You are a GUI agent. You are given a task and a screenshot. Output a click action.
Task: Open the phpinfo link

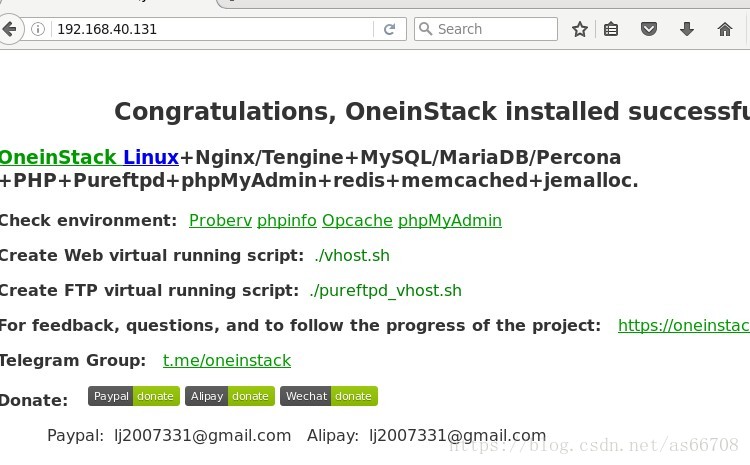287,221
